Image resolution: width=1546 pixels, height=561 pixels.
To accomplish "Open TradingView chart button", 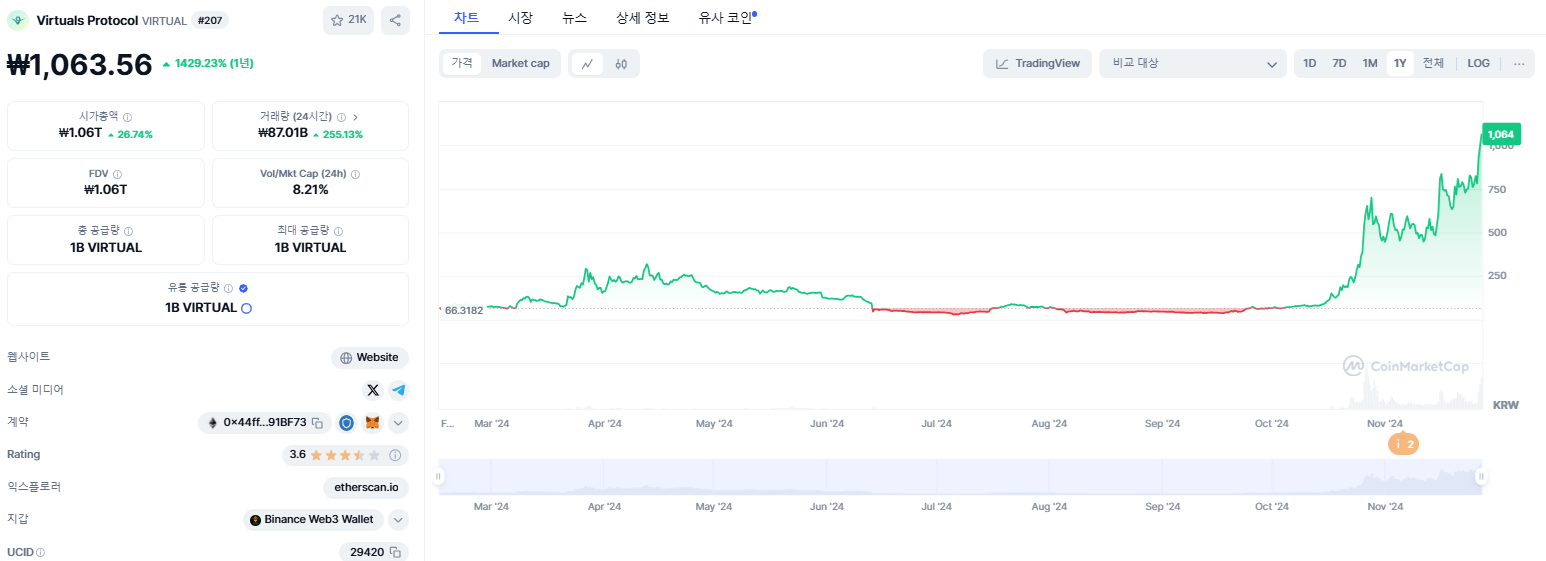I will point(1037,63).
